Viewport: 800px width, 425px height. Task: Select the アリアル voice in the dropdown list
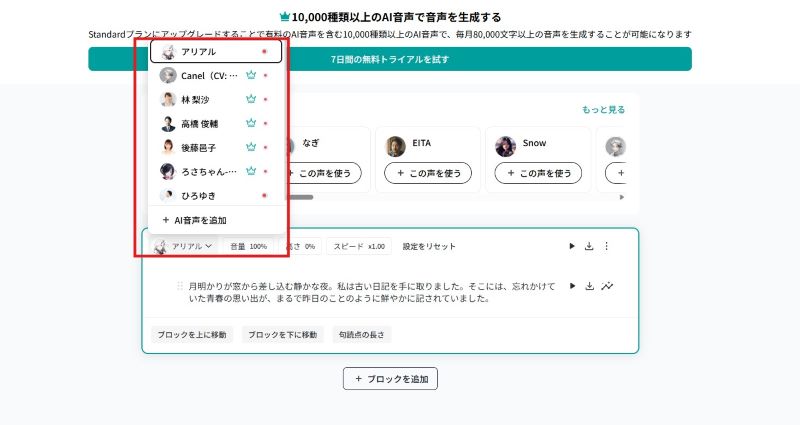216,52
